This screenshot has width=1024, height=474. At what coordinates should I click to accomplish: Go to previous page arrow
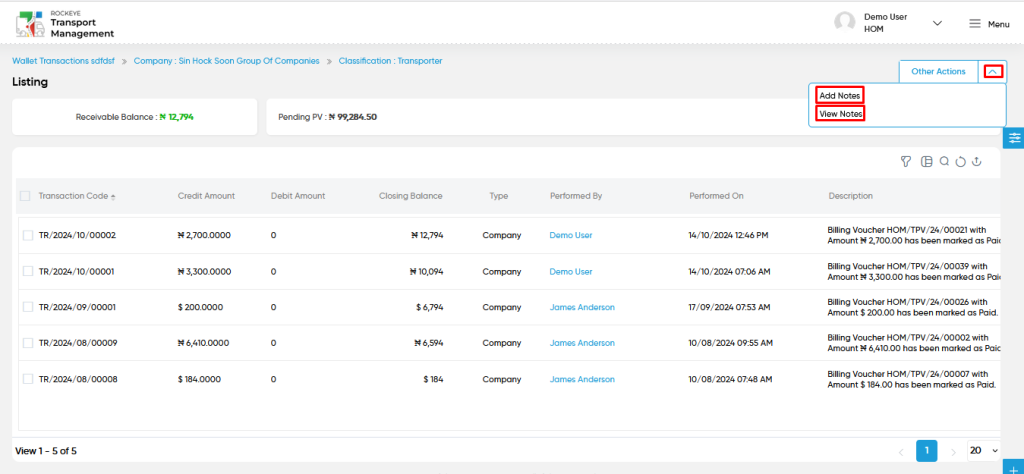coord(901,451)
